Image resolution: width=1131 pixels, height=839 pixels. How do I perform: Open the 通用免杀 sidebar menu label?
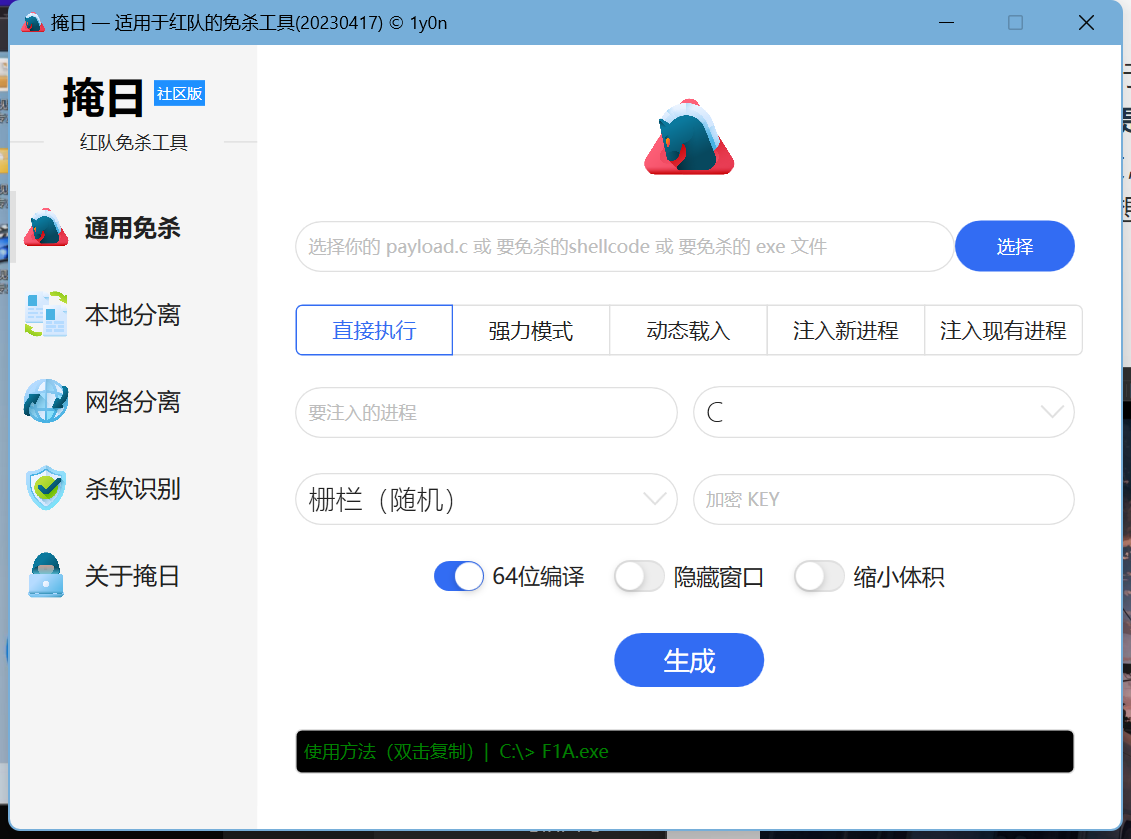(x=133, y=228)
